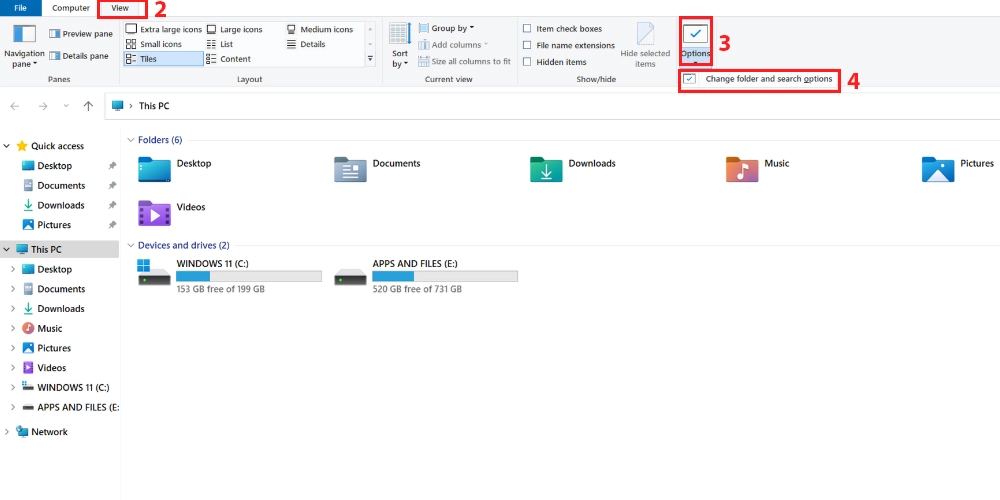Click the This PC address bar
Screen dimensions: 1000x500
point(552,106)
